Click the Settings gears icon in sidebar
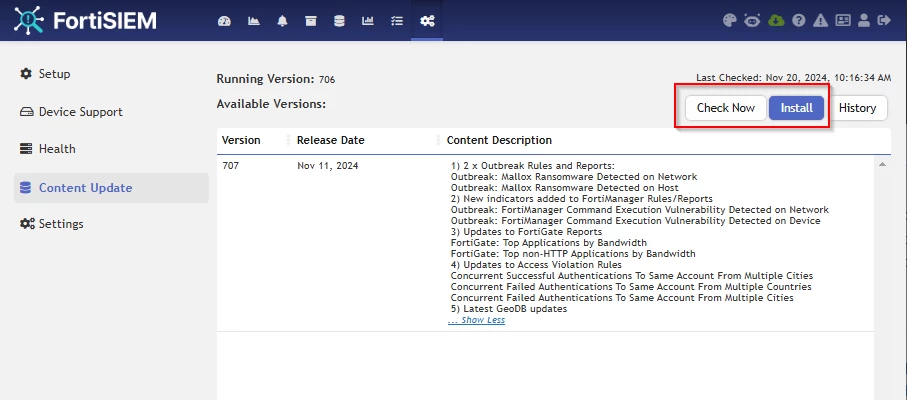Screen dimensions: 907x400 click(x=27, y=224)
